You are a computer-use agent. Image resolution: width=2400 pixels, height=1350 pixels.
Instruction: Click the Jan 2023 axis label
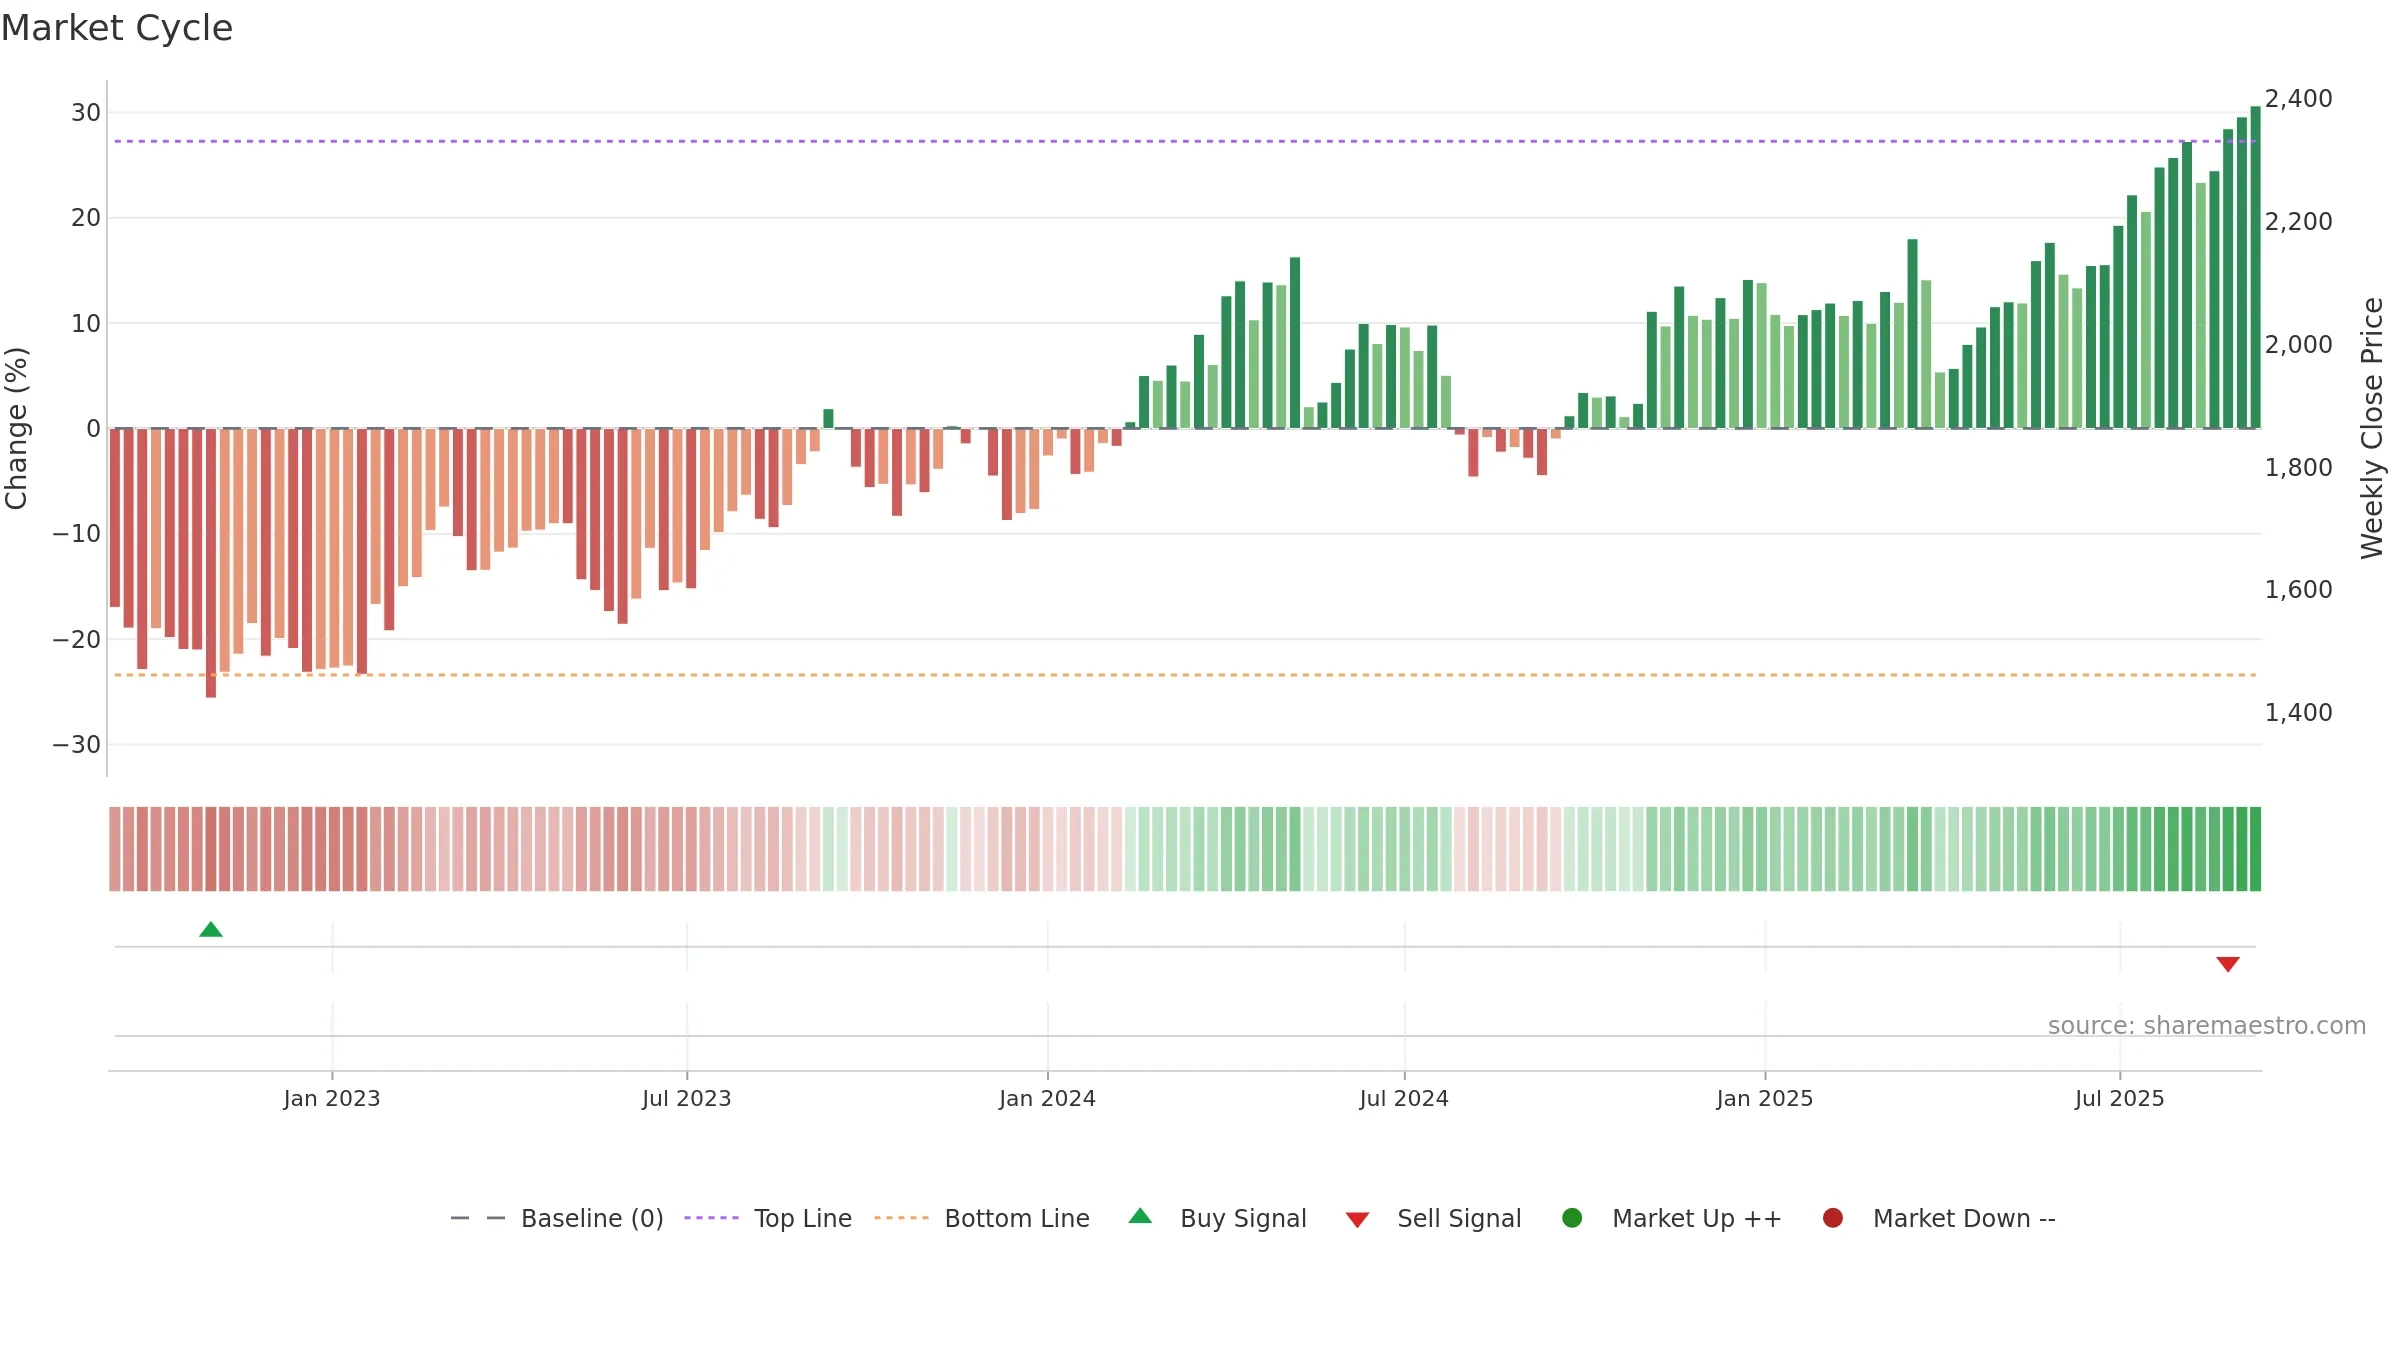point(332,1098)
